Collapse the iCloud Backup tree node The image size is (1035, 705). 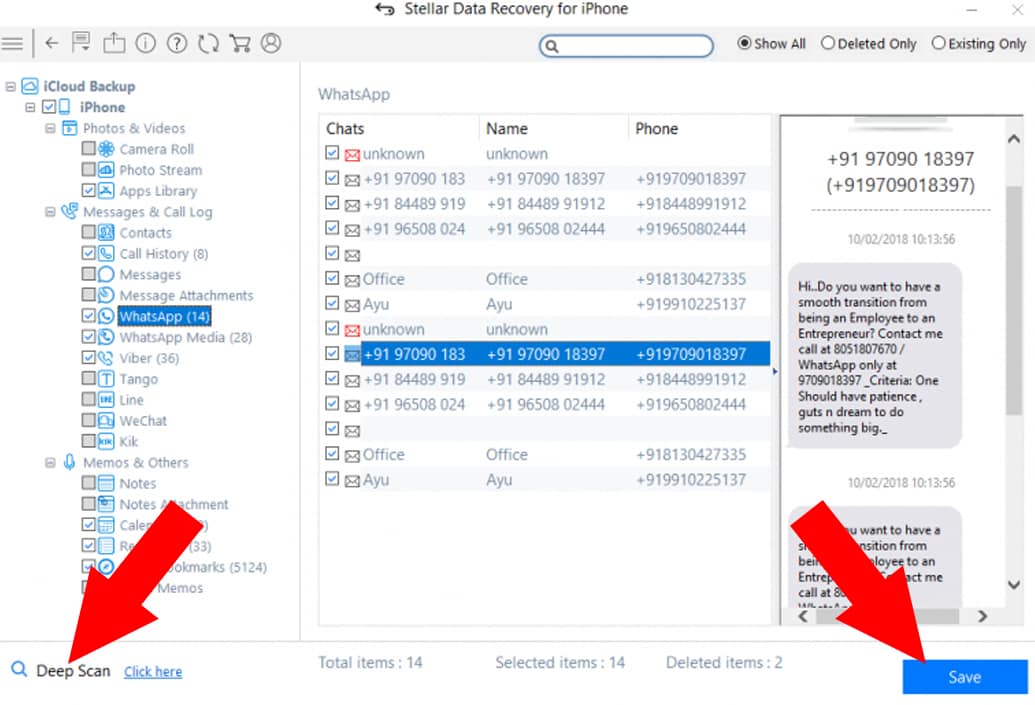click(x=10, y=87)
